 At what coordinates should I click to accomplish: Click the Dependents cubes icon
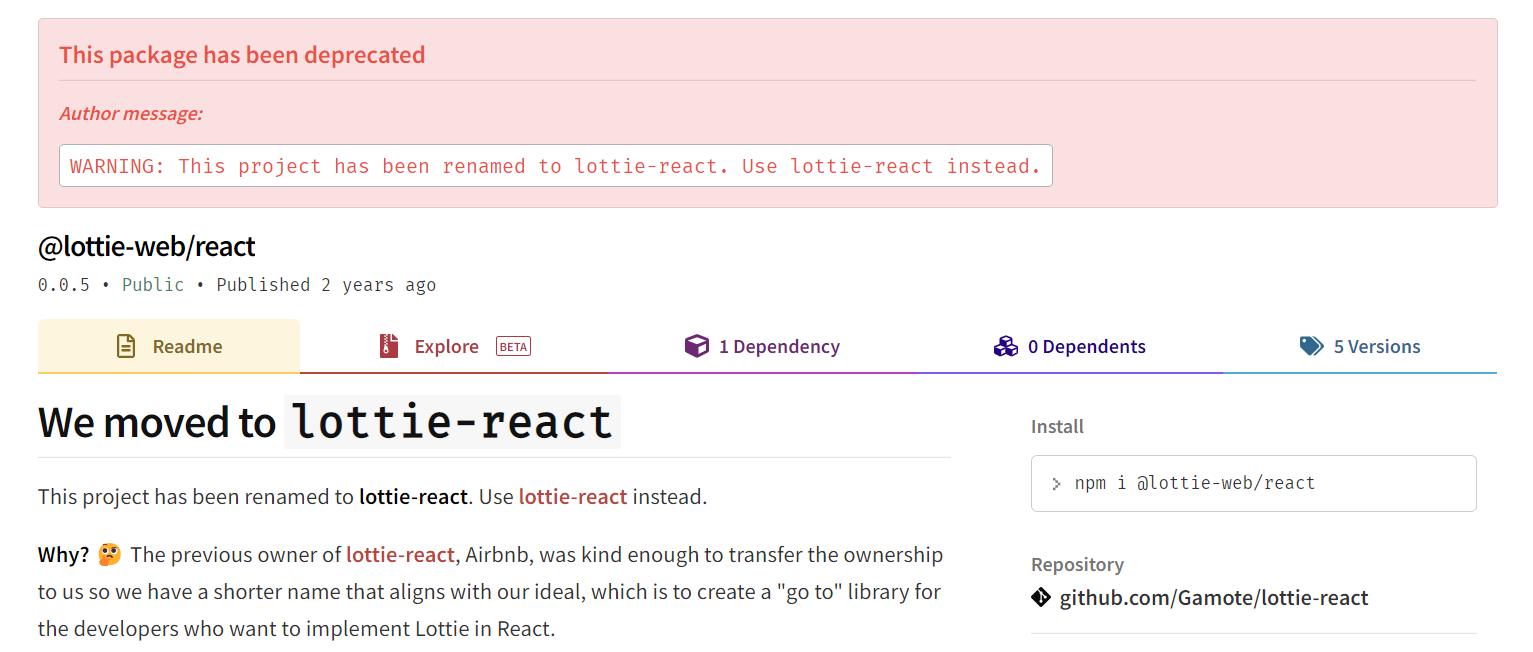1005,346
